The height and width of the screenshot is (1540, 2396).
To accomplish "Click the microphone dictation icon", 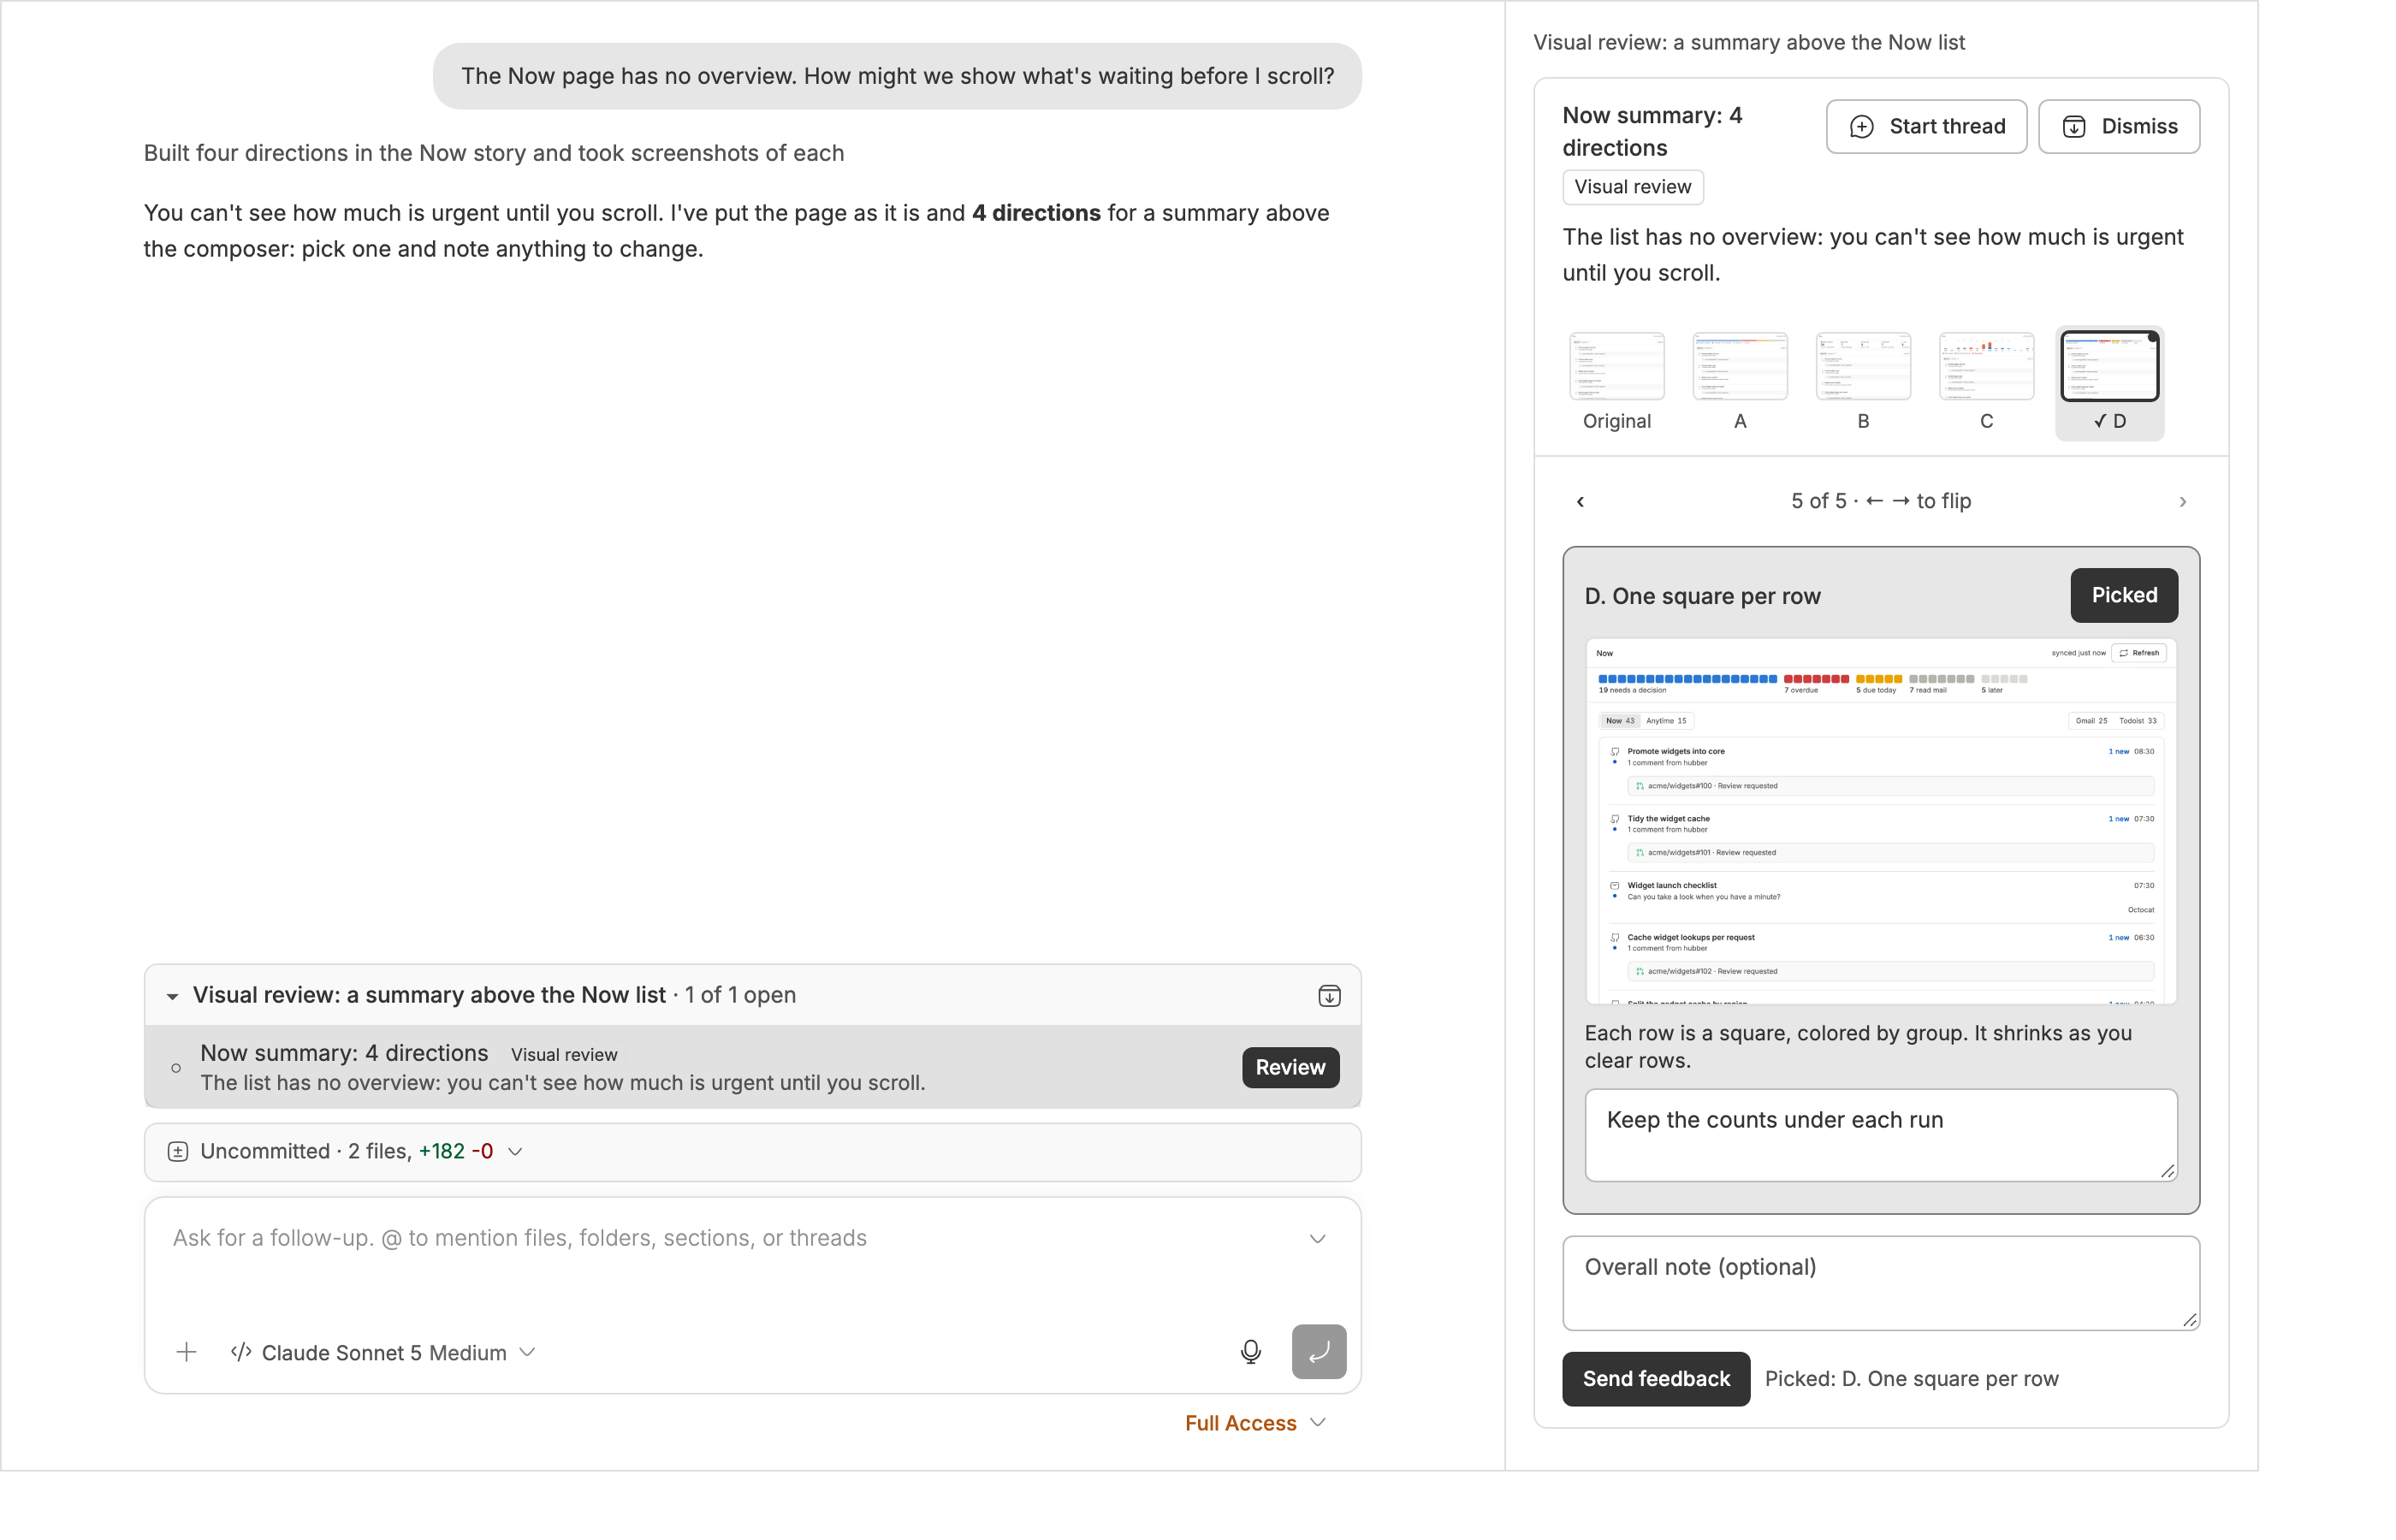I will 1250,1352.
